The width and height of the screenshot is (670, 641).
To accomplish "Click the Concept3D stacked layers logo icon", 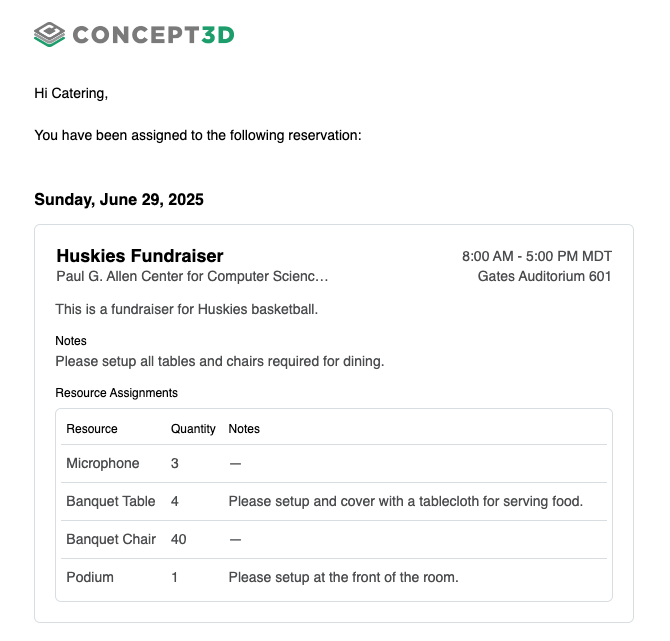I will point(49,35).
